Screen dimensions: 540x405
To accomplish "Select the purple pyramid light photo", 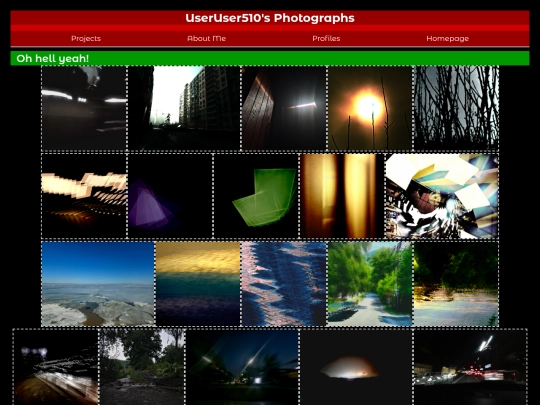I will 170,196.
